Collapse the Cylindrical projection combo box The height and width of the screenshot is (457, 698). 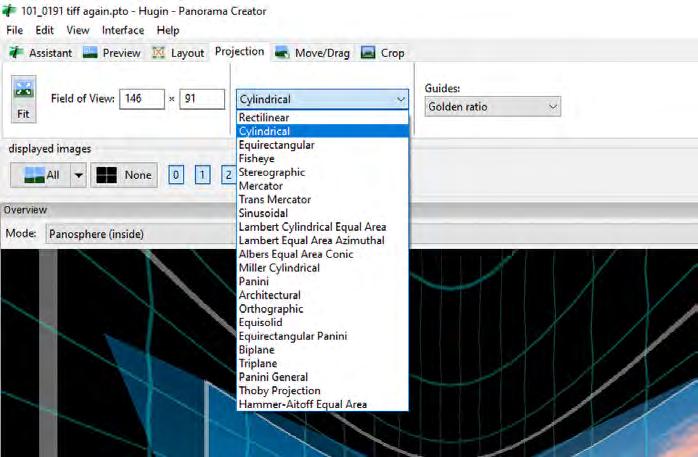pyautogui.click(x=322, y=99)
